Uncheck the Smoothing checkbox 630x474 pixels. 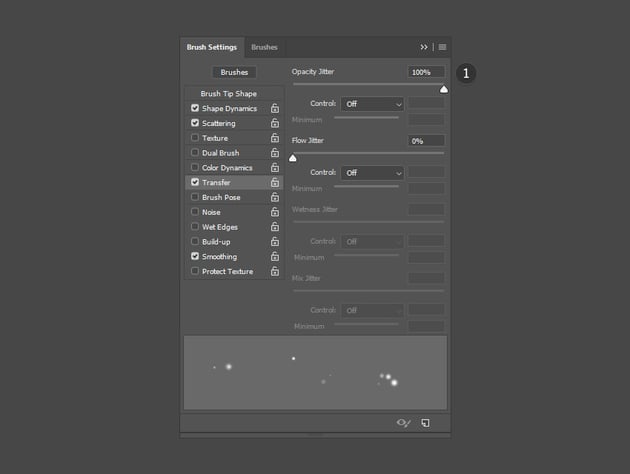(x=195, y=256)
